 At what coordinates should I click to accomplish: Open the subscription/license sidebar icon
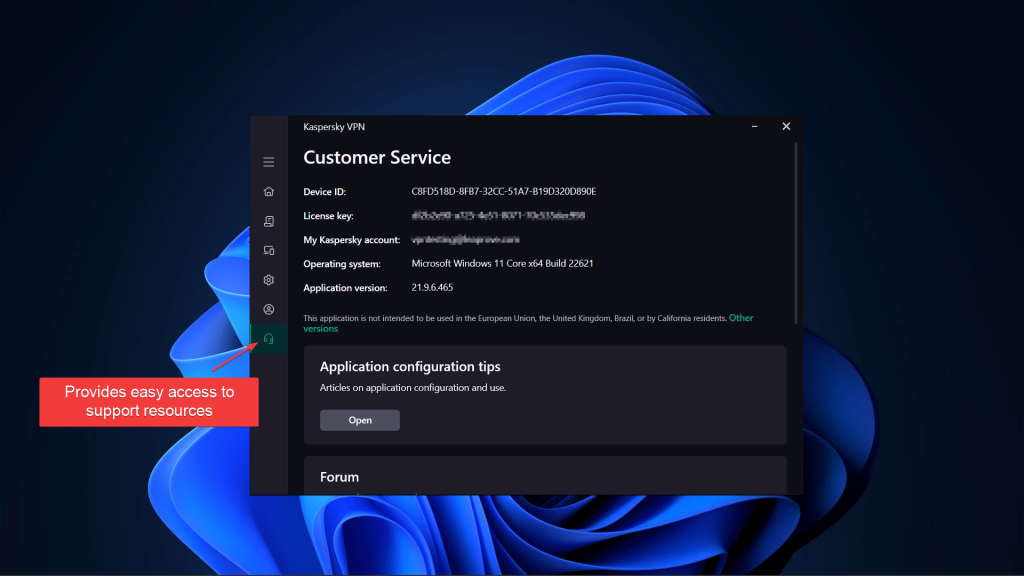point(268,221)
